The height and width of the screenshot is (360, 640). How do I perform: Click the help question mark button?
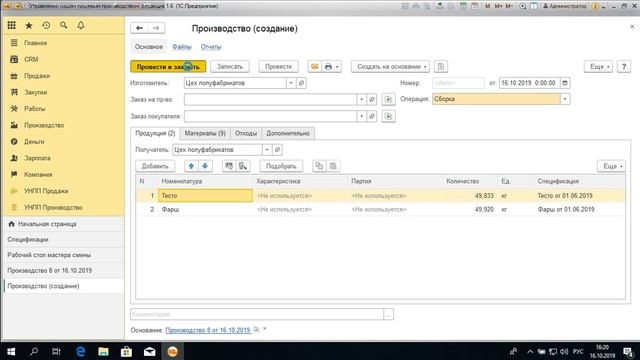624,67
